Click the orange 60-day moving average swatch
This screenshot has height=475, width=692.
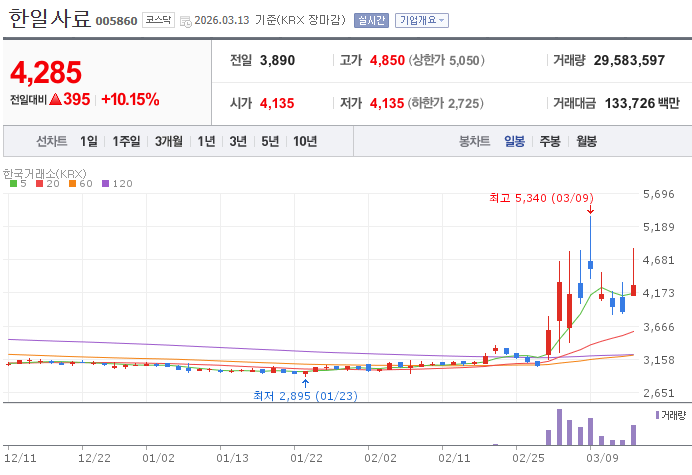click(72, 184)
